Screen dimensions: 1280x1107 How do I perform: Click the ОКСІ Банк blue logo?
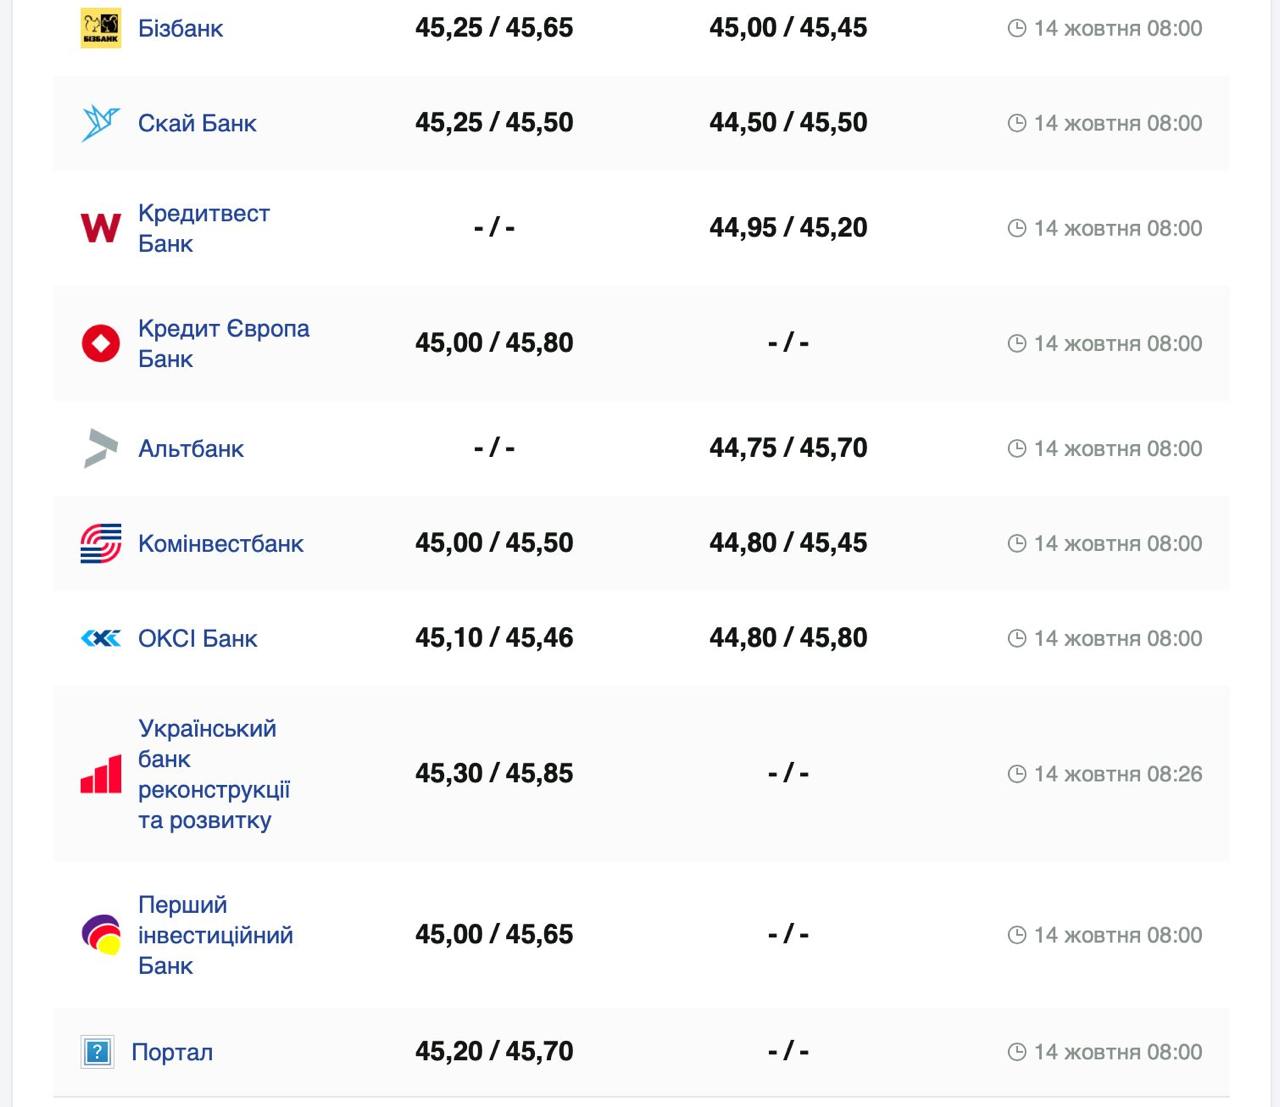[100, 638]
